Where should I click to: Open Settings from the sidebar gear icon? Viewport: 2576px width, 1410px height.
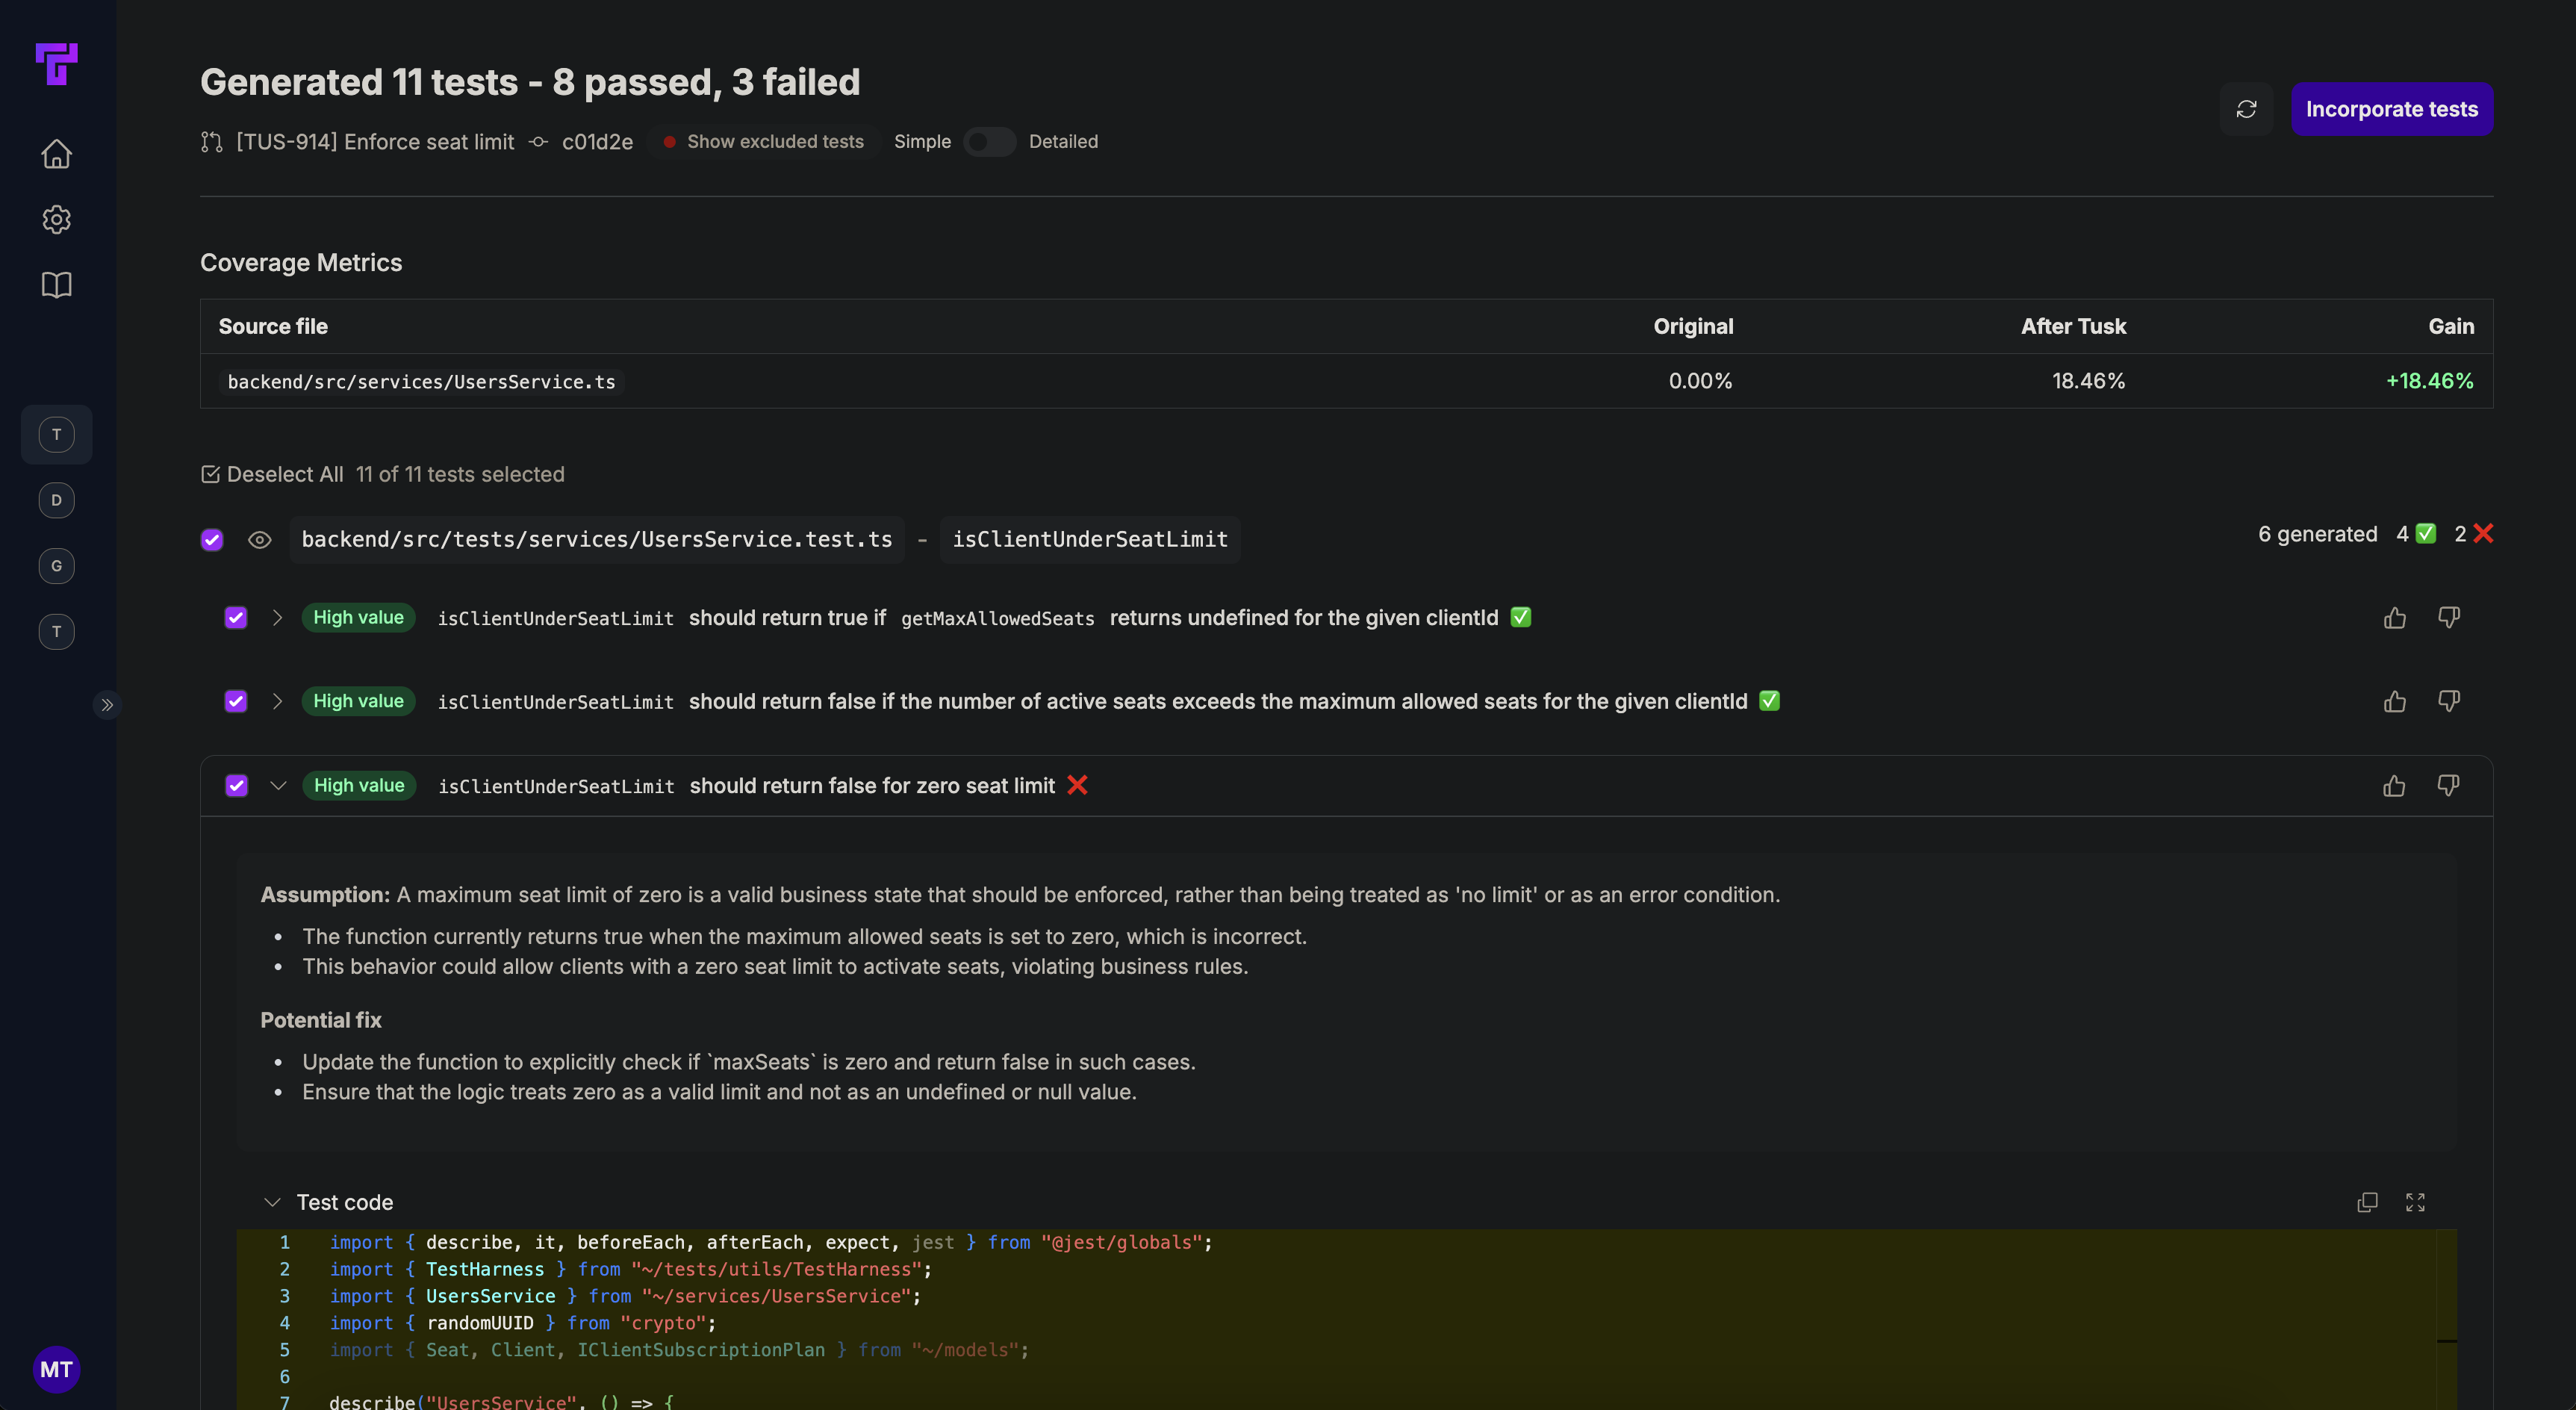pos(56,219)
